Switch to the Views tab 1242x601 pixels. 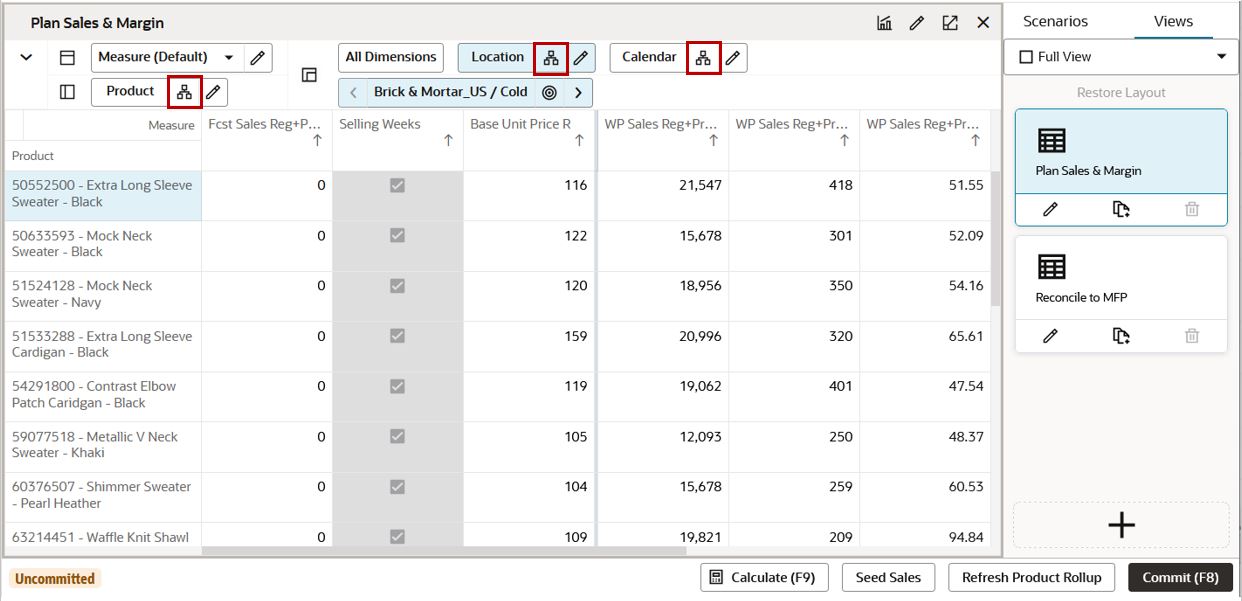(x=1173, y=21)
